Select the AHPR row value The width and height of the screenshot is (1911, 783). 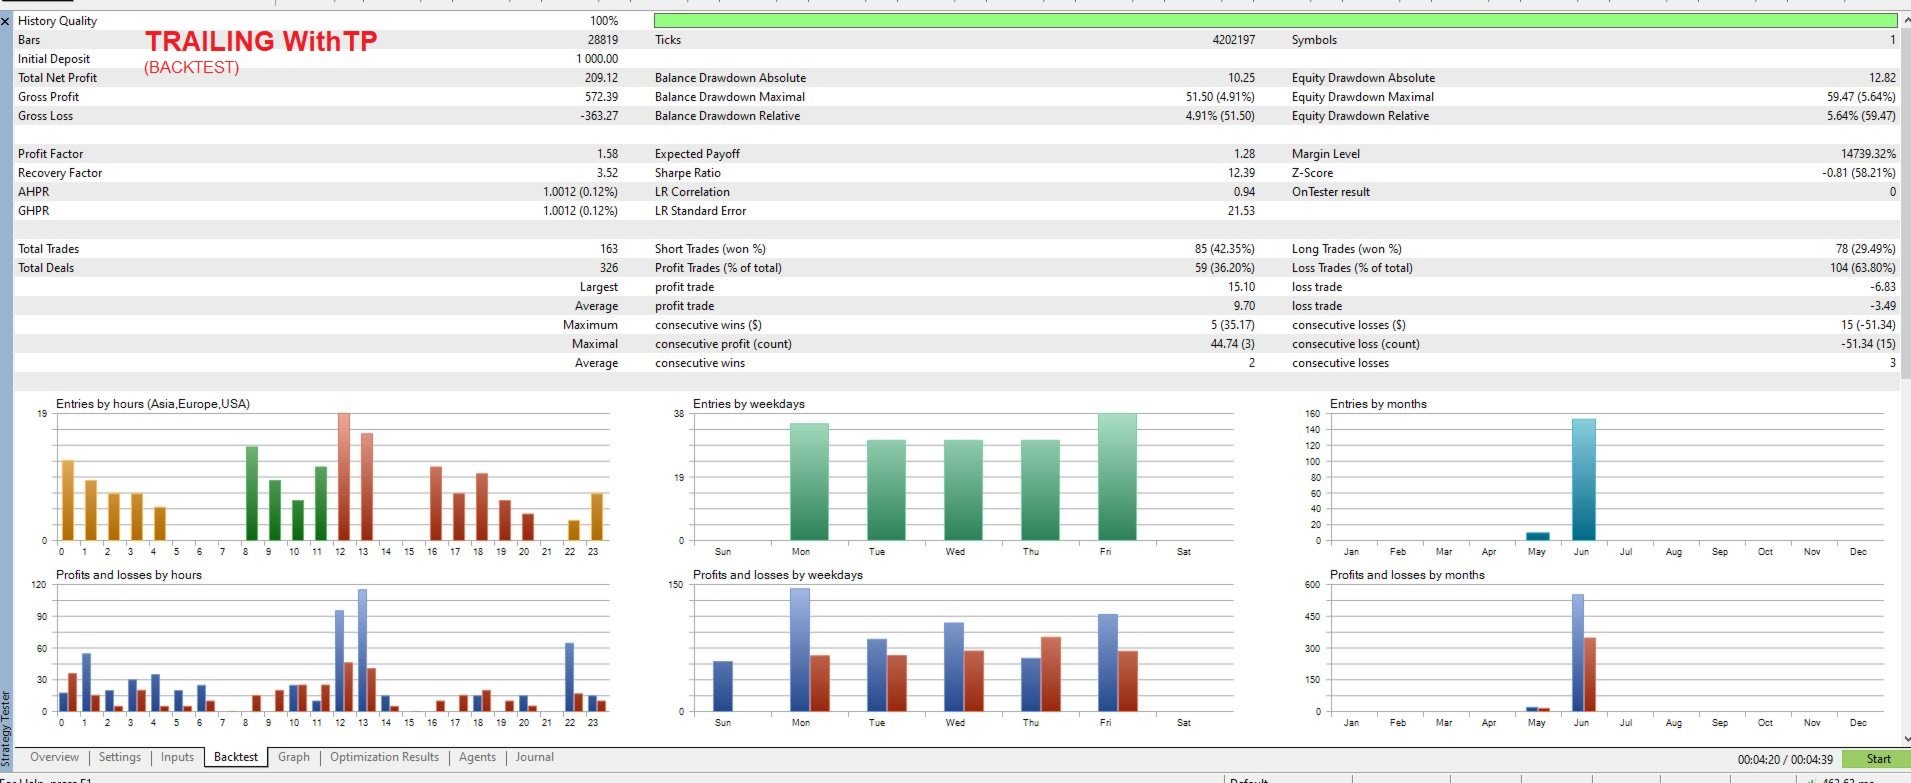tap(580, 192)
